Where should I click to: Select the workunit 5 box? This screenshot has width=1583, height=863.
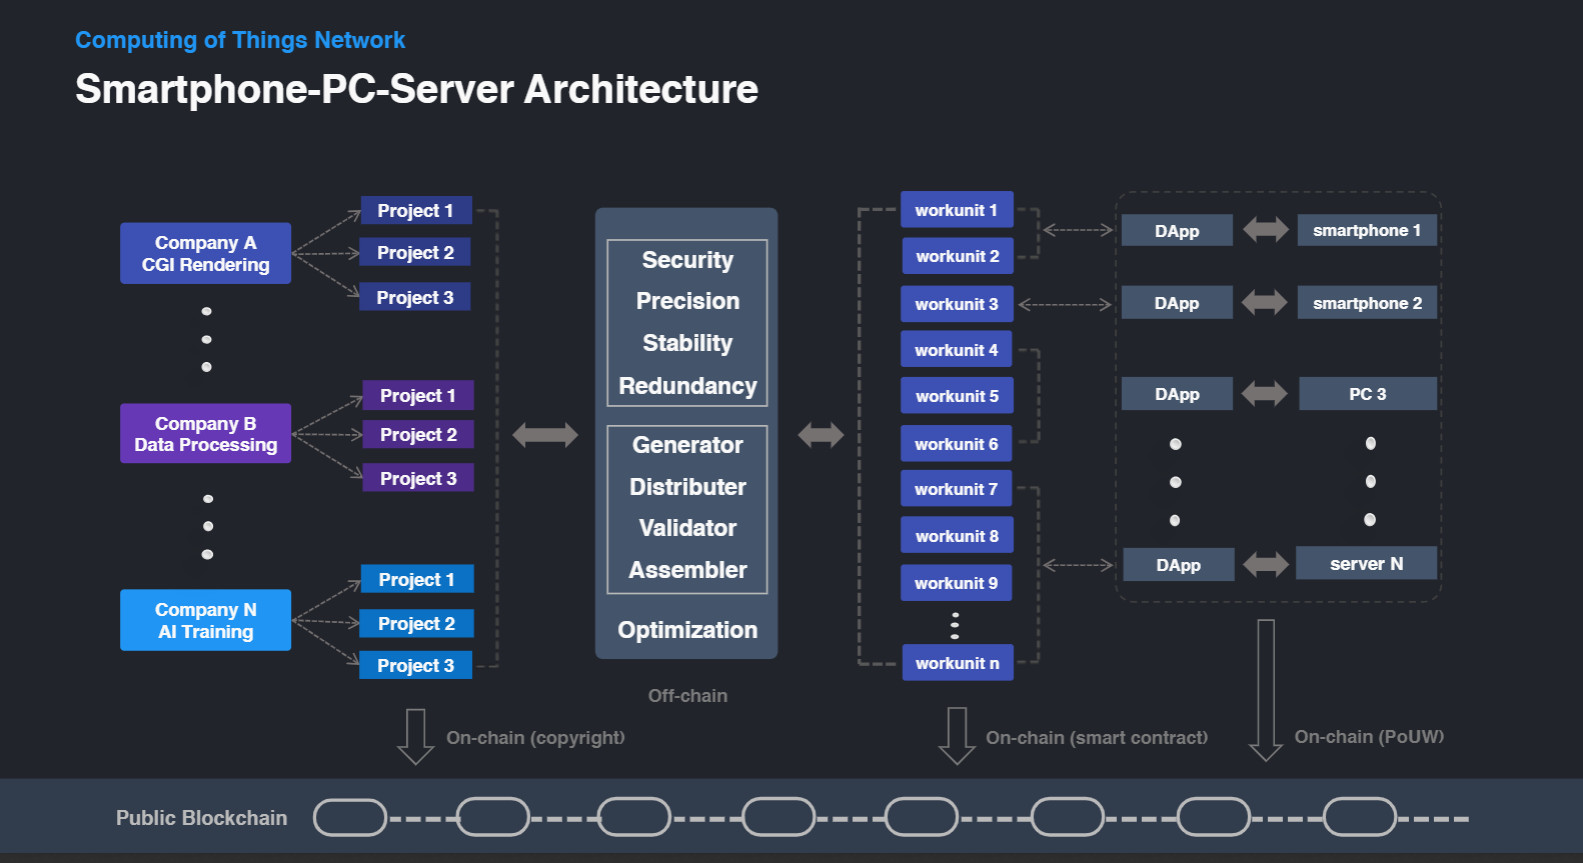957,396
